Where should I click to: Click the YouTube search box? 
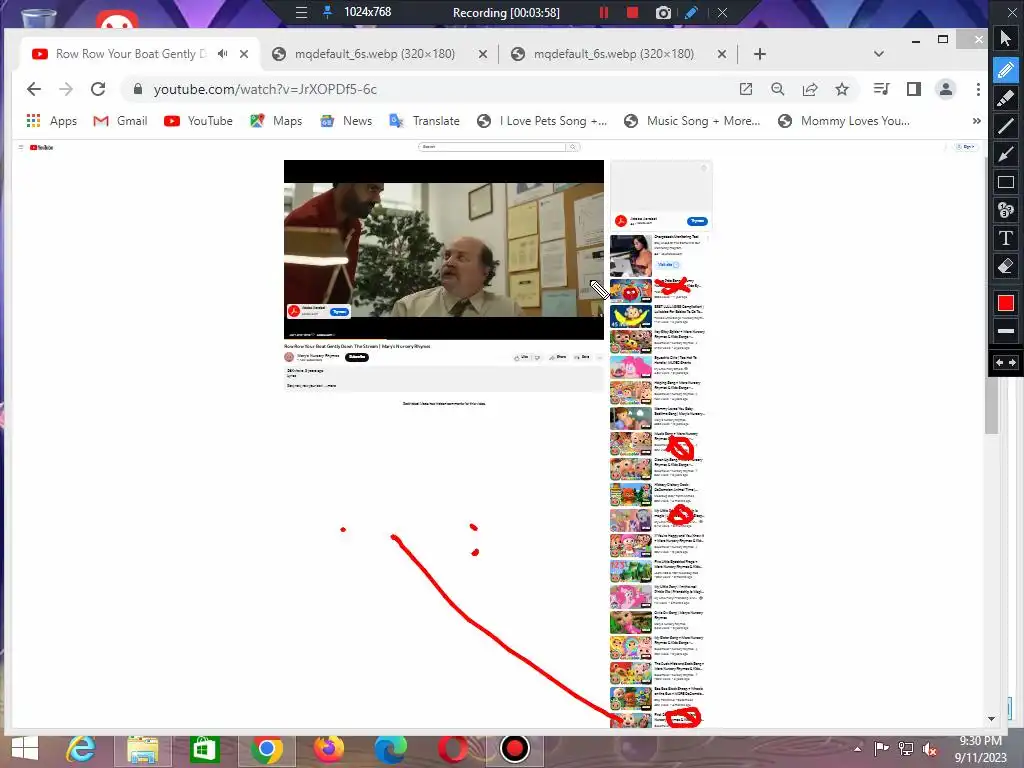pyautogui.click(x=492, y=147)
